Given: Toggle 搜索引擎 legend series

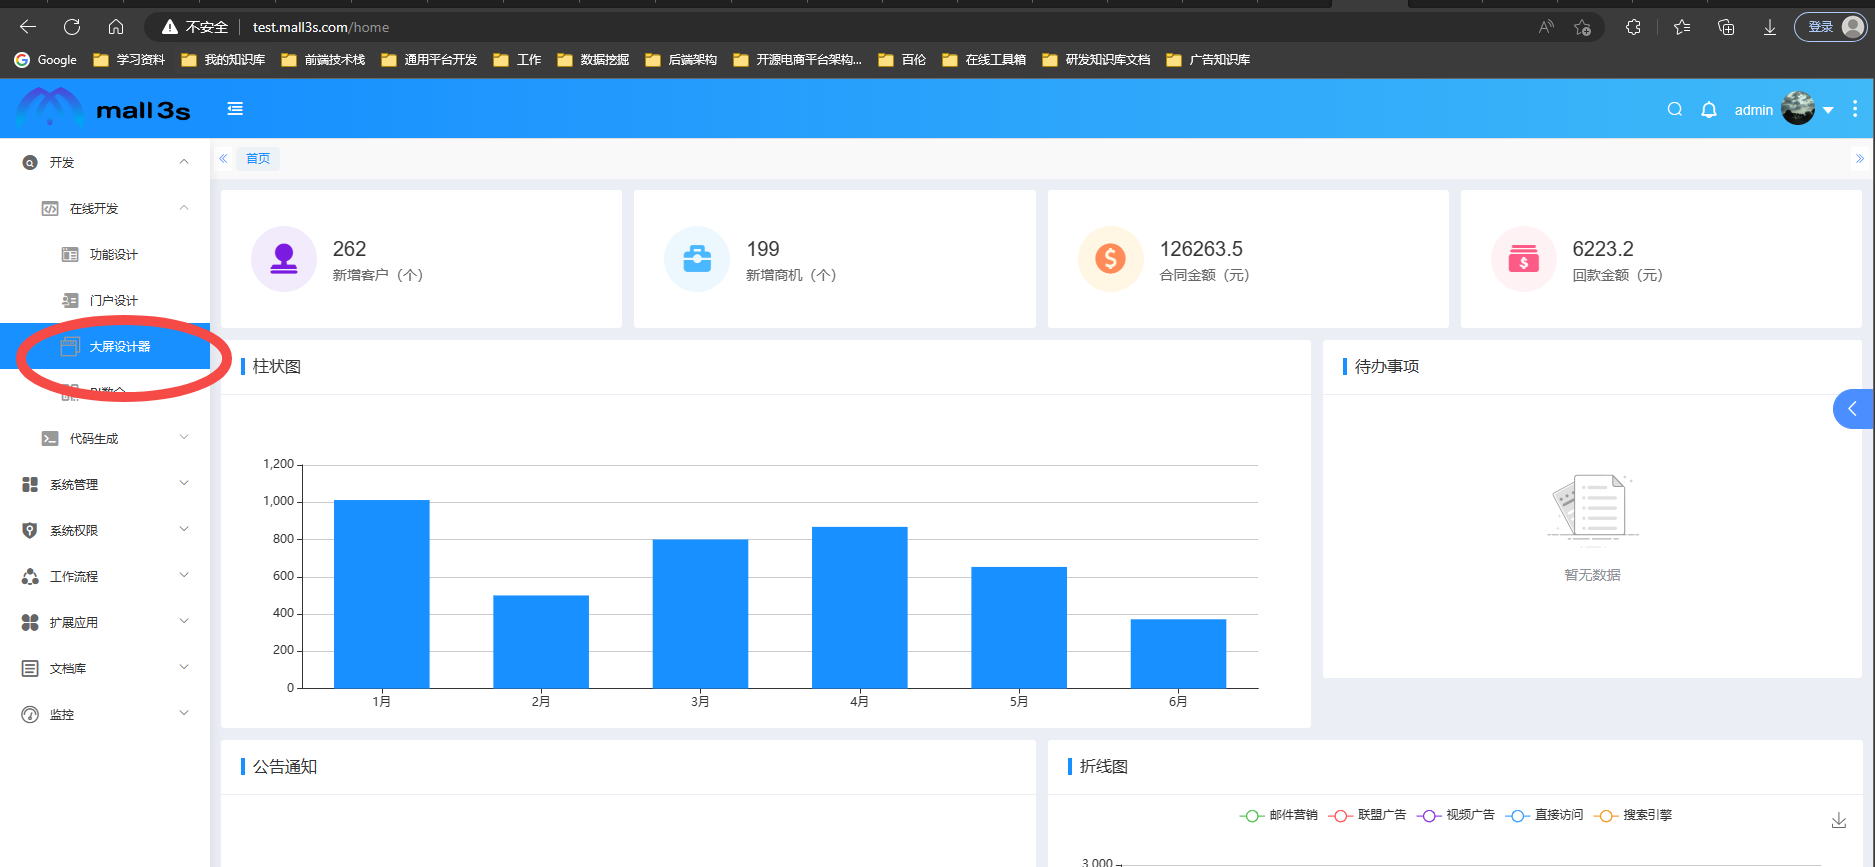Looking at the screenshot, I should click(x=1633, y=815).
